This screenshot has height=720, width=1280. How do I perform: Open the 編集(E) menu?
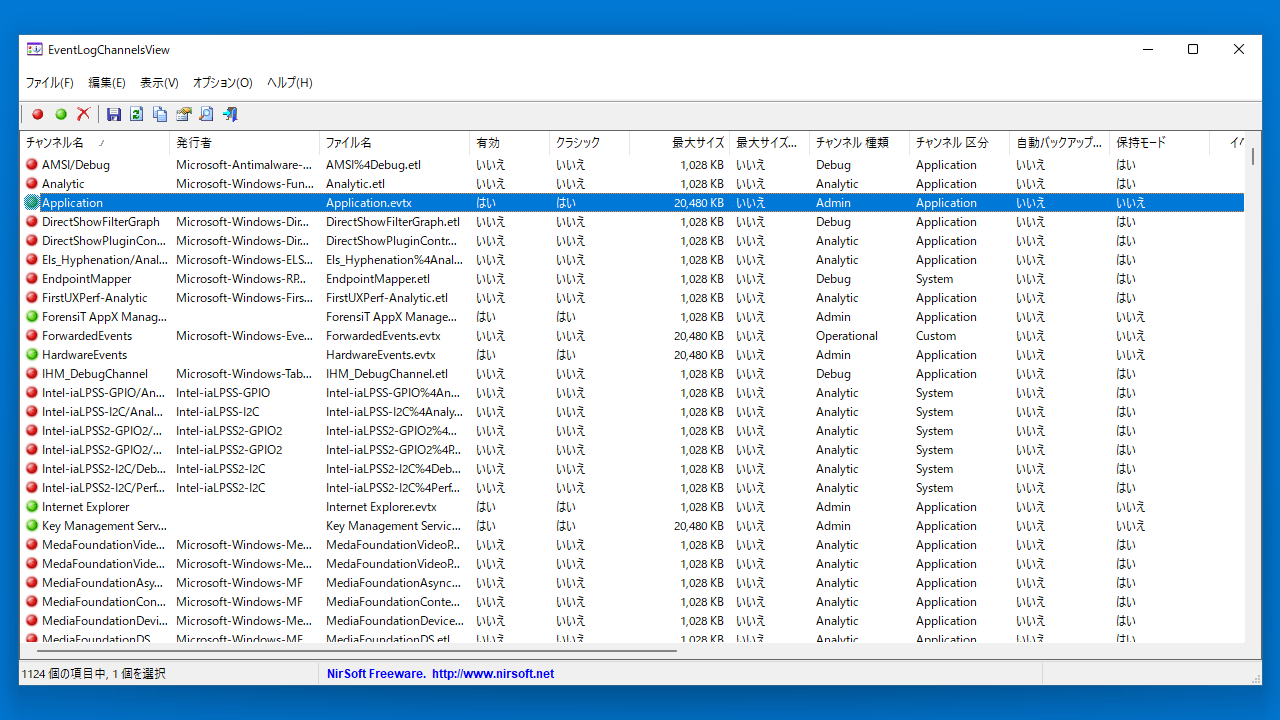[x=107, y=83]
